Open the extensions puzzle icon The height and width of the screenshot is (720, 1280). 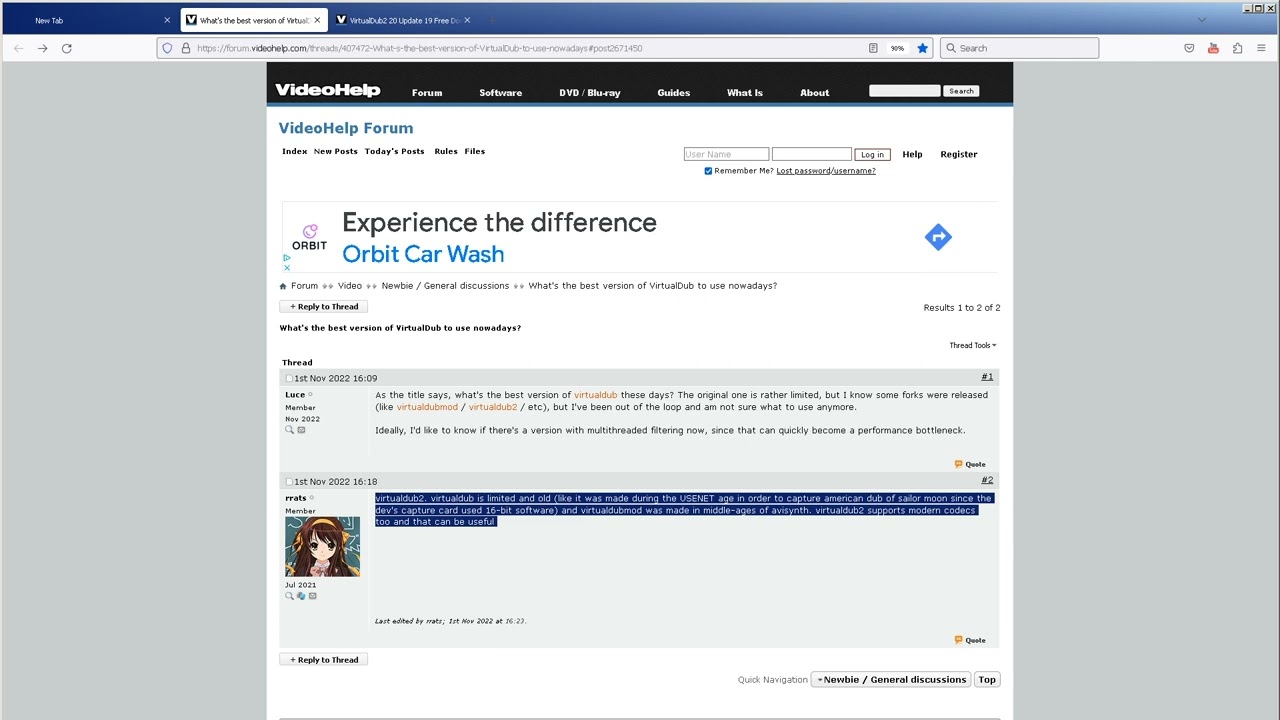[1237, 48]
